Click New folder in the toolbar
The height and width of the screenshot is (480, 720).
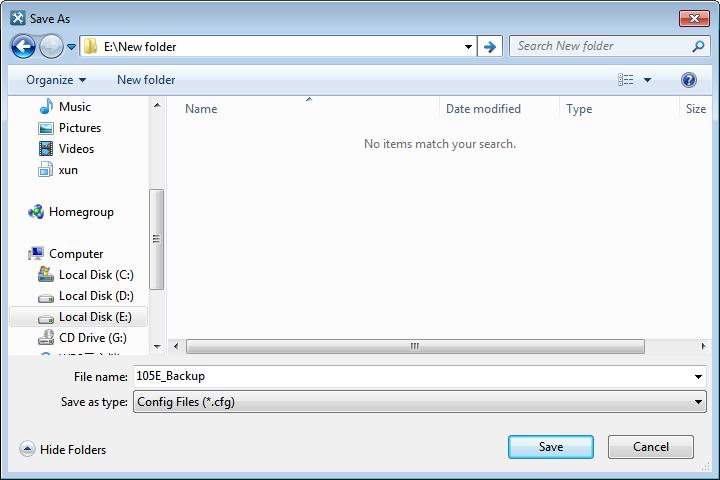[146, 80]
